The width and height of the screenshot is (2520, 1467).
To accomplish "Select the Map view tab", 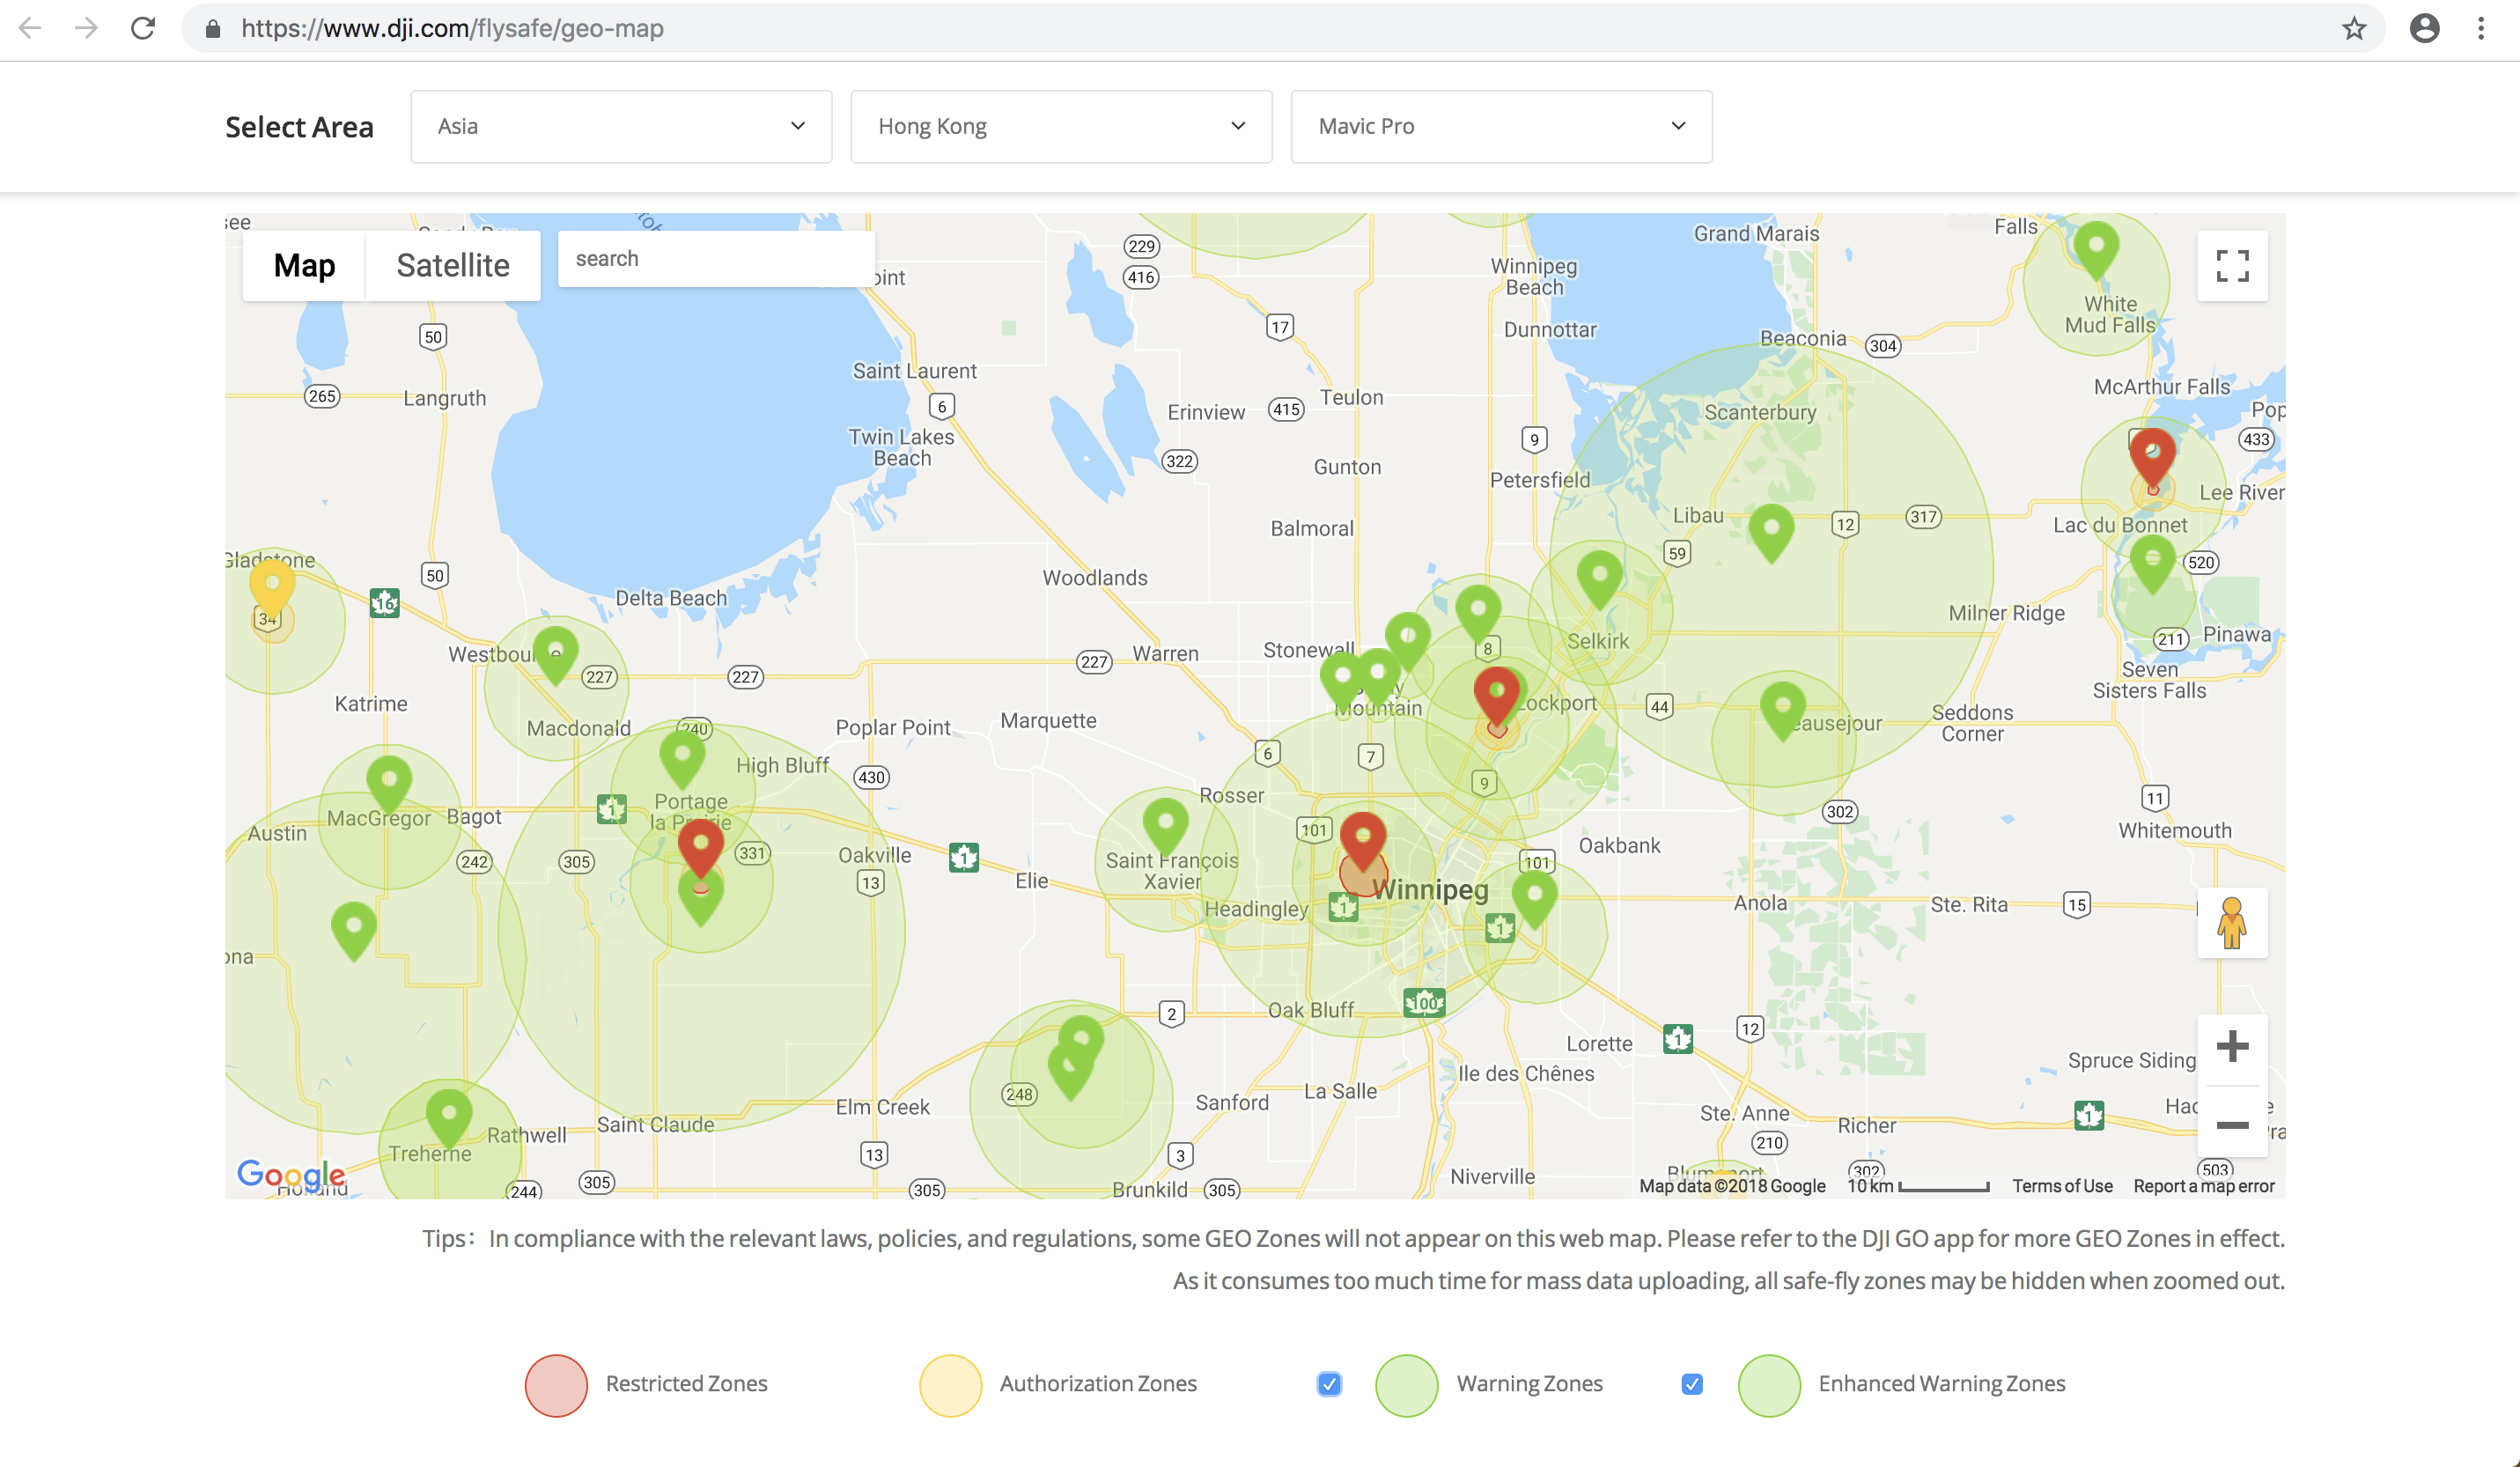I will pyautogui.click(x=304, y=265).
